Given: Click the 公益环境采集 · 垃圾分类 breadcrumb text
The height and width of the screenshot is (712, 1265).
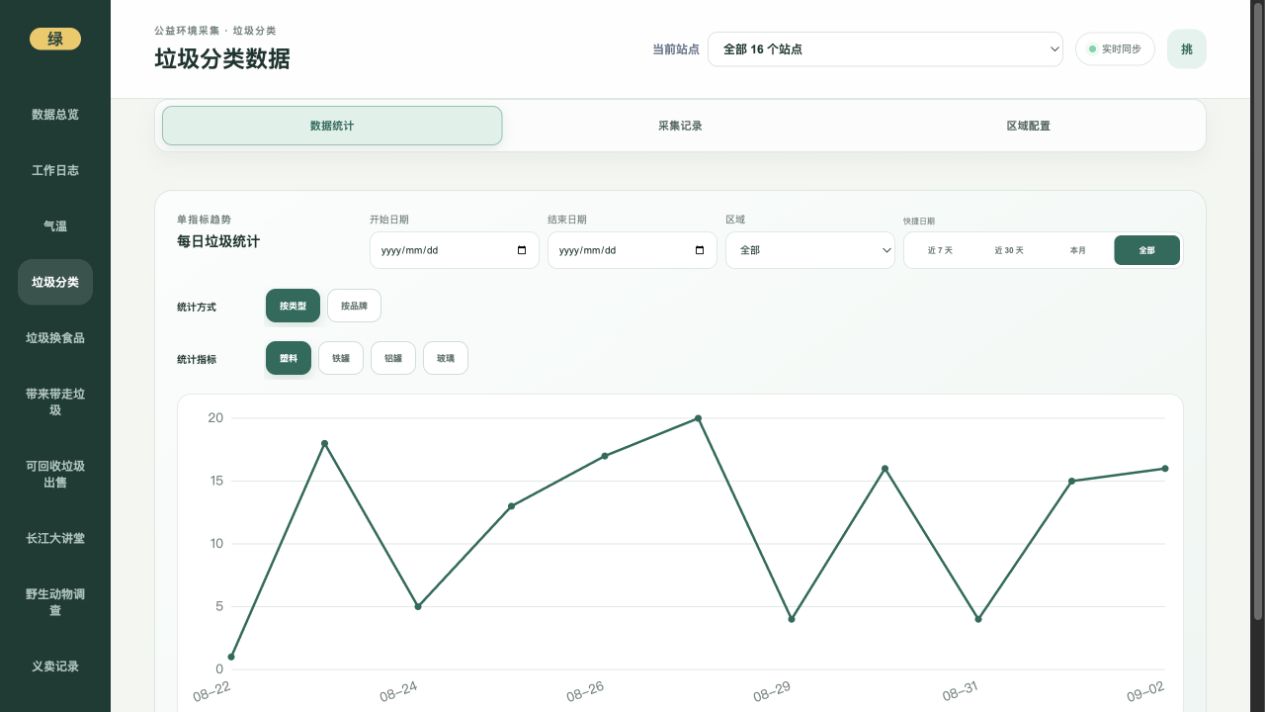Looking at the screenshot, I should click(215, 31).
